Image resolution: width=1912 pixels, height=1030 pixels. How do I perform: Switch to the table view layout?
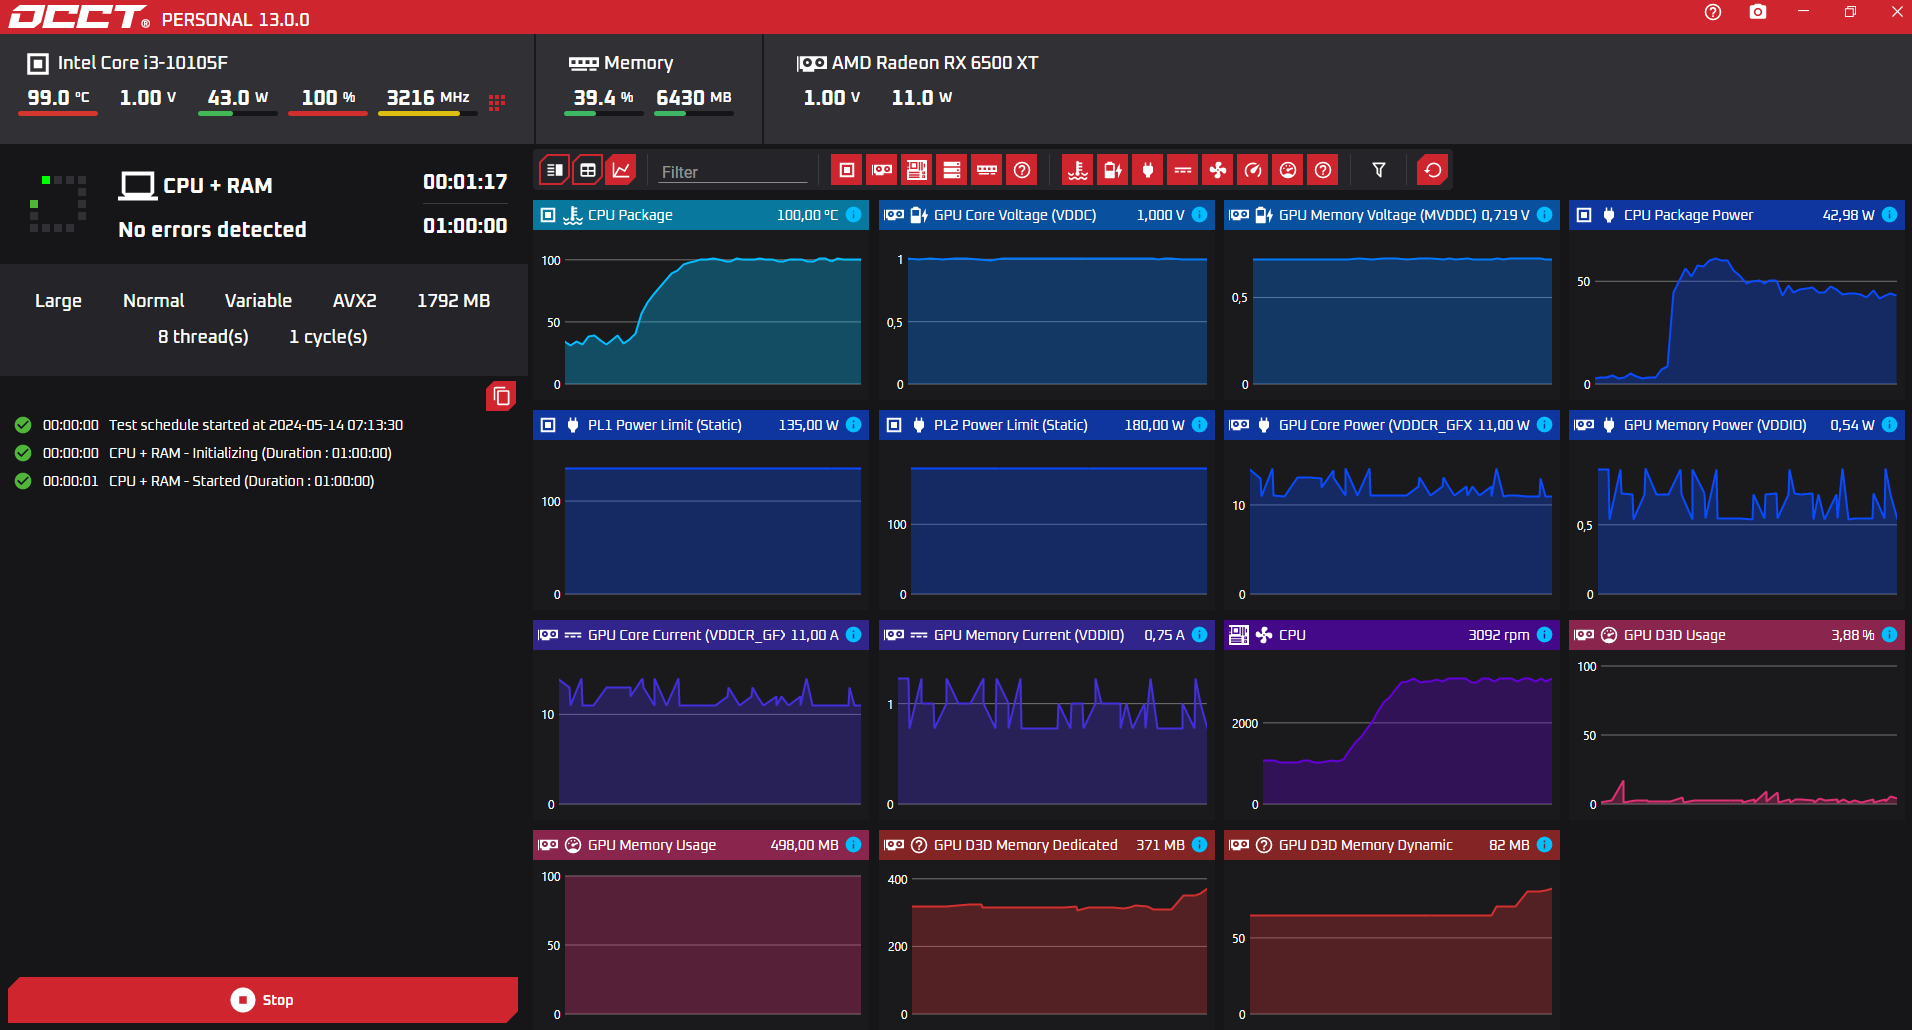pos(588,170)
